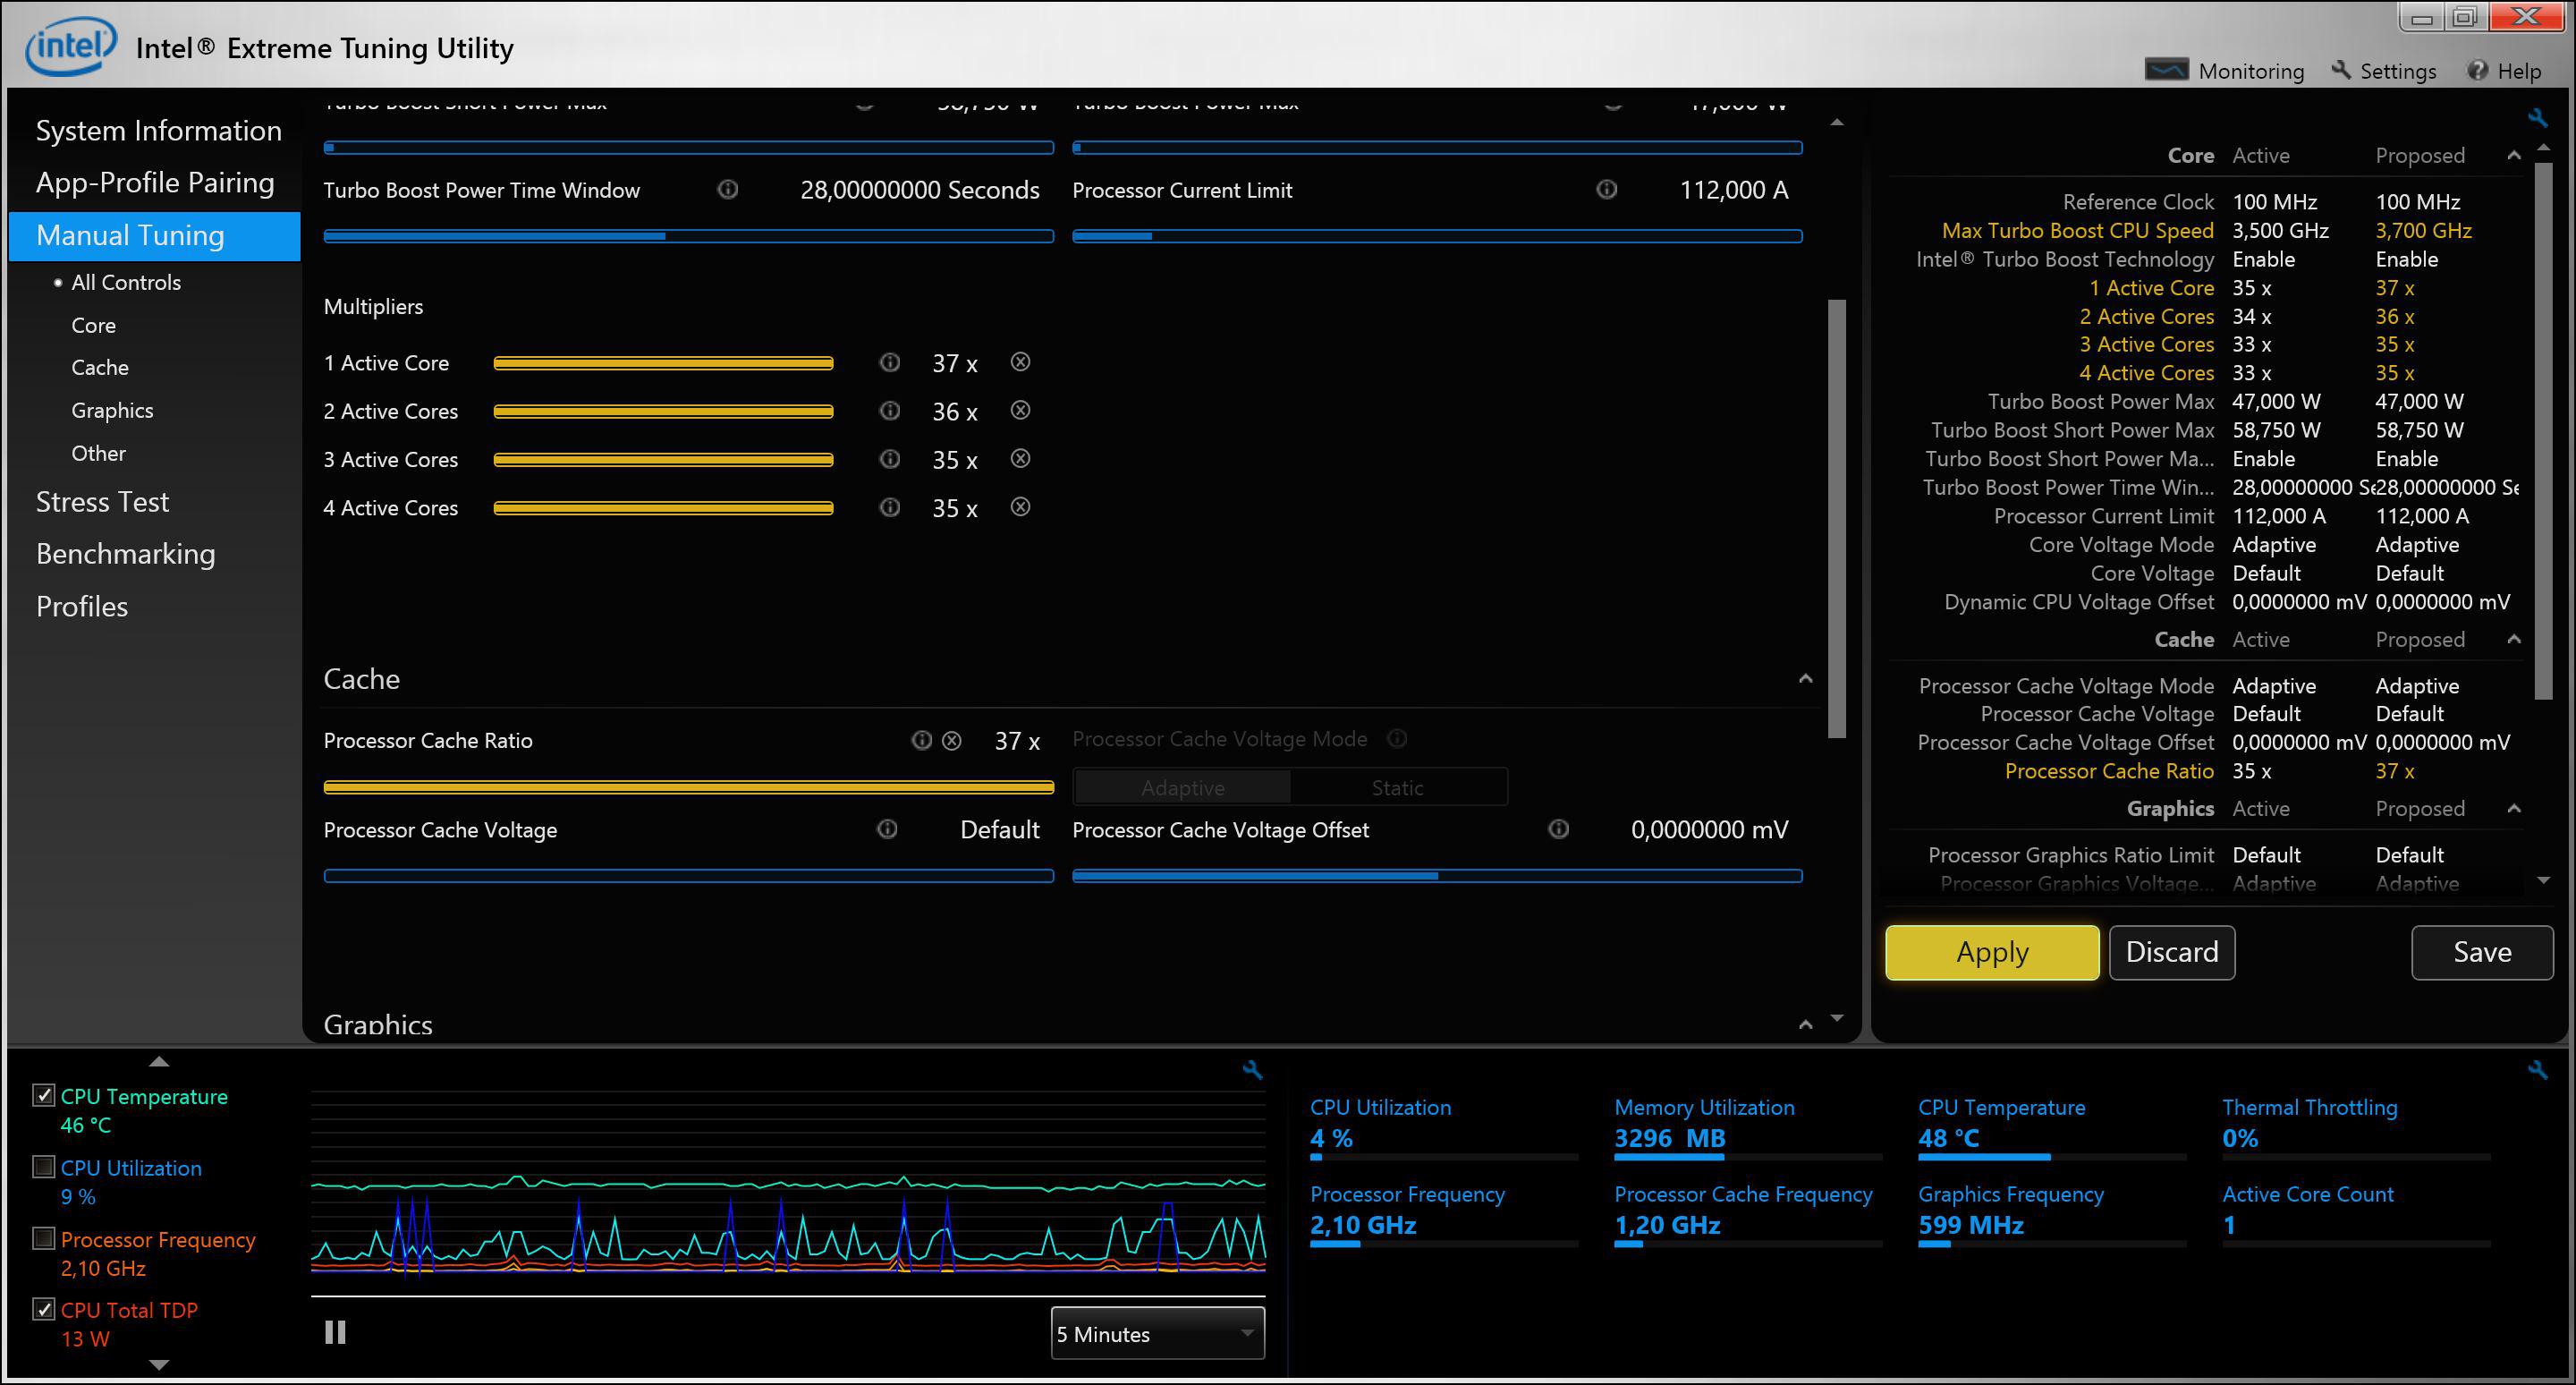The width and height of the screenshot is (2576, 1385).
Task: Pause the monitoring graph
Action: (335, 1332)
